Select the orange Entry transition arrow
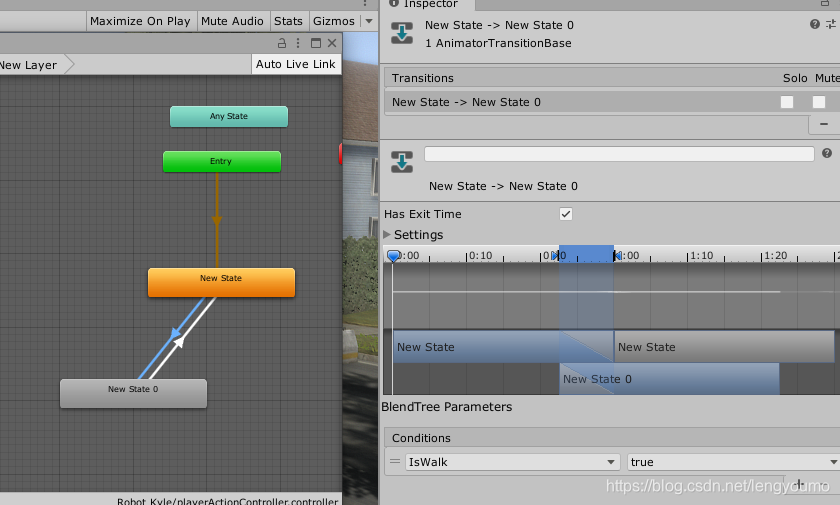Image resolution: width=840 pixels, height=505 pixels. coord(217,220)
